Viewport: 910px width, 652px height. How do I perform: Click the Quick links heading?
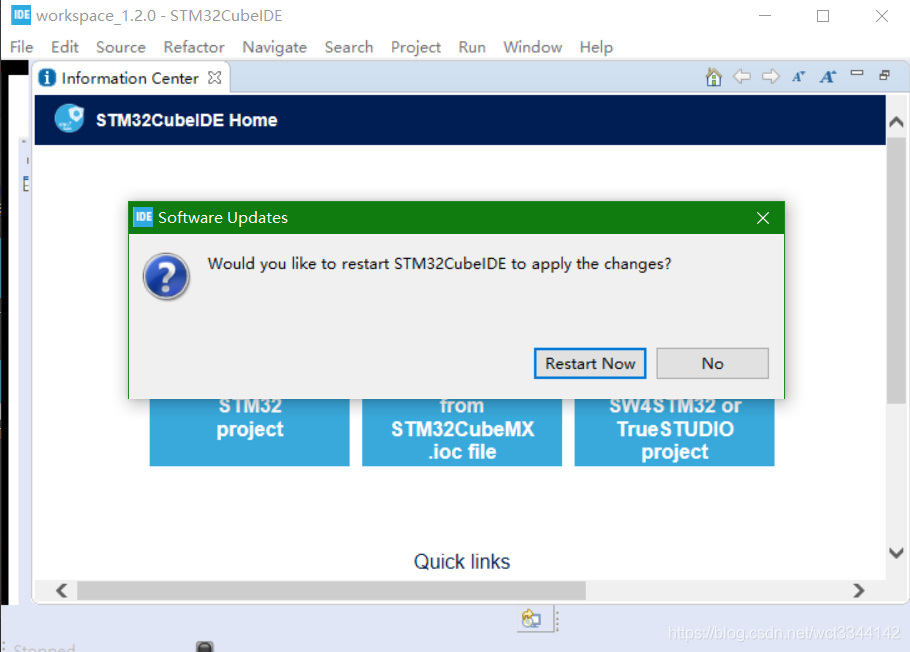(x=462, y=561)
